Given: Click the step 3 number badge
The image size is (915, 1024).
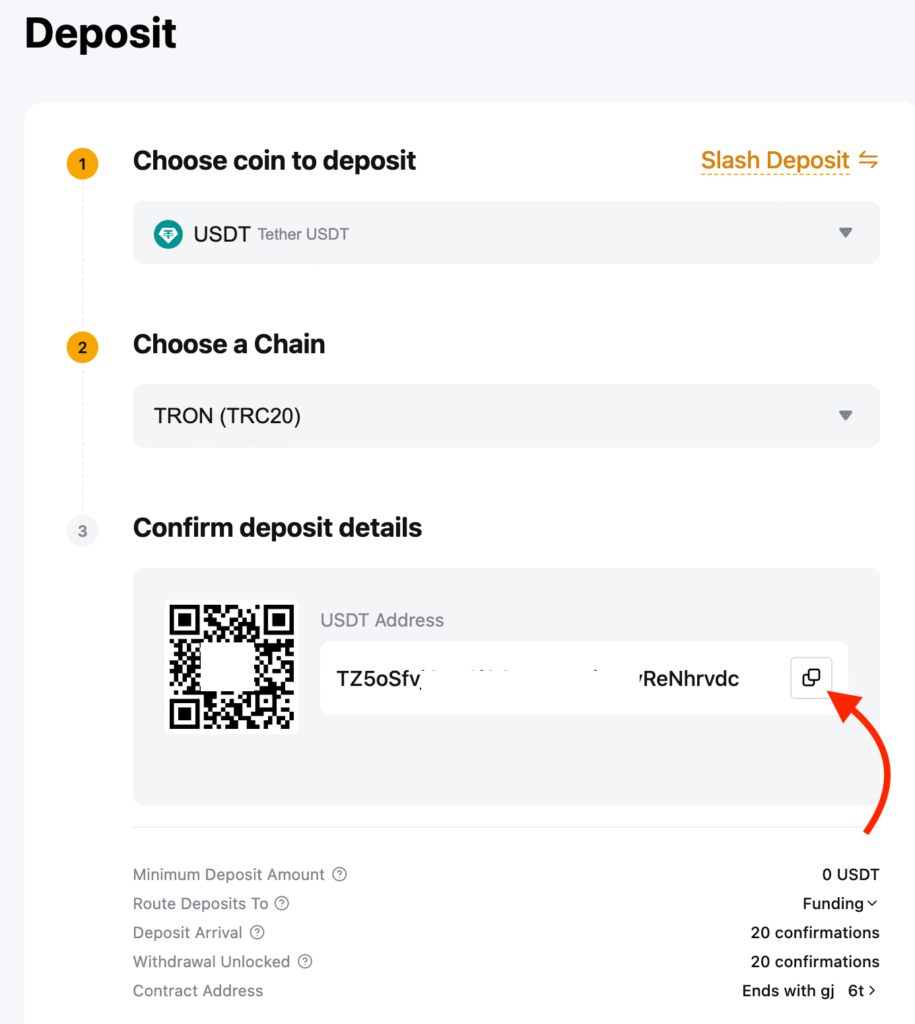Looking at the screenshot, I should click(x=83, y=531).
